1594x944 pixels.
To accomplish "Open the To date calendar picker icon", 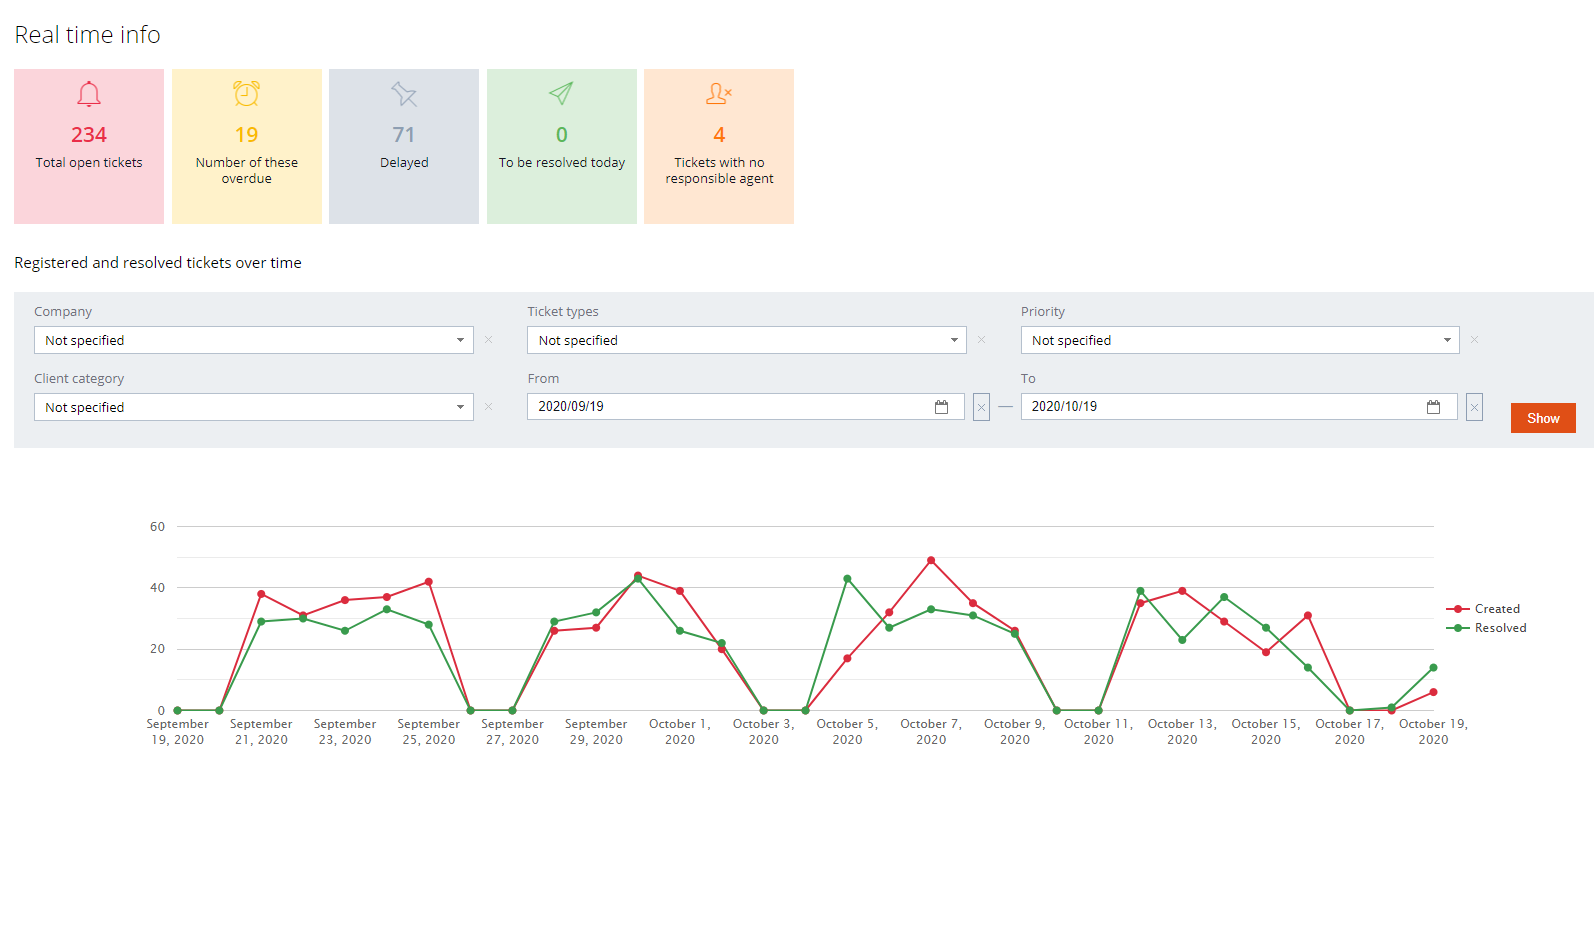I will (1433, 407).
